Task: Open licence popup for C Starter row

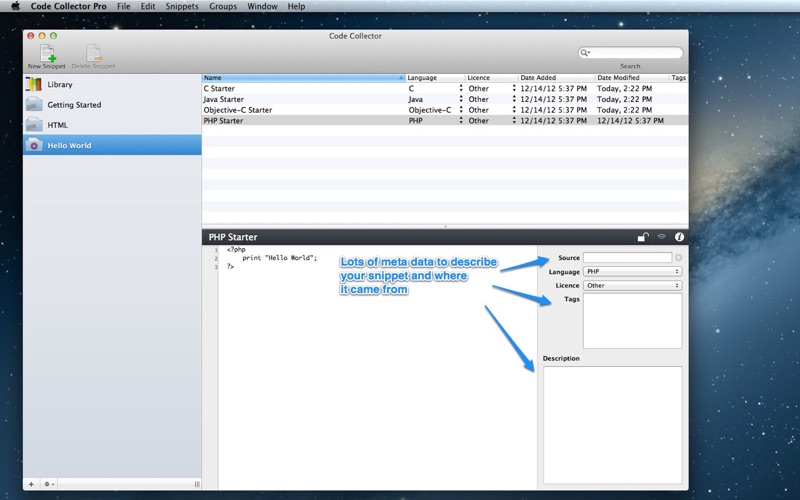Action: point(514,88)
